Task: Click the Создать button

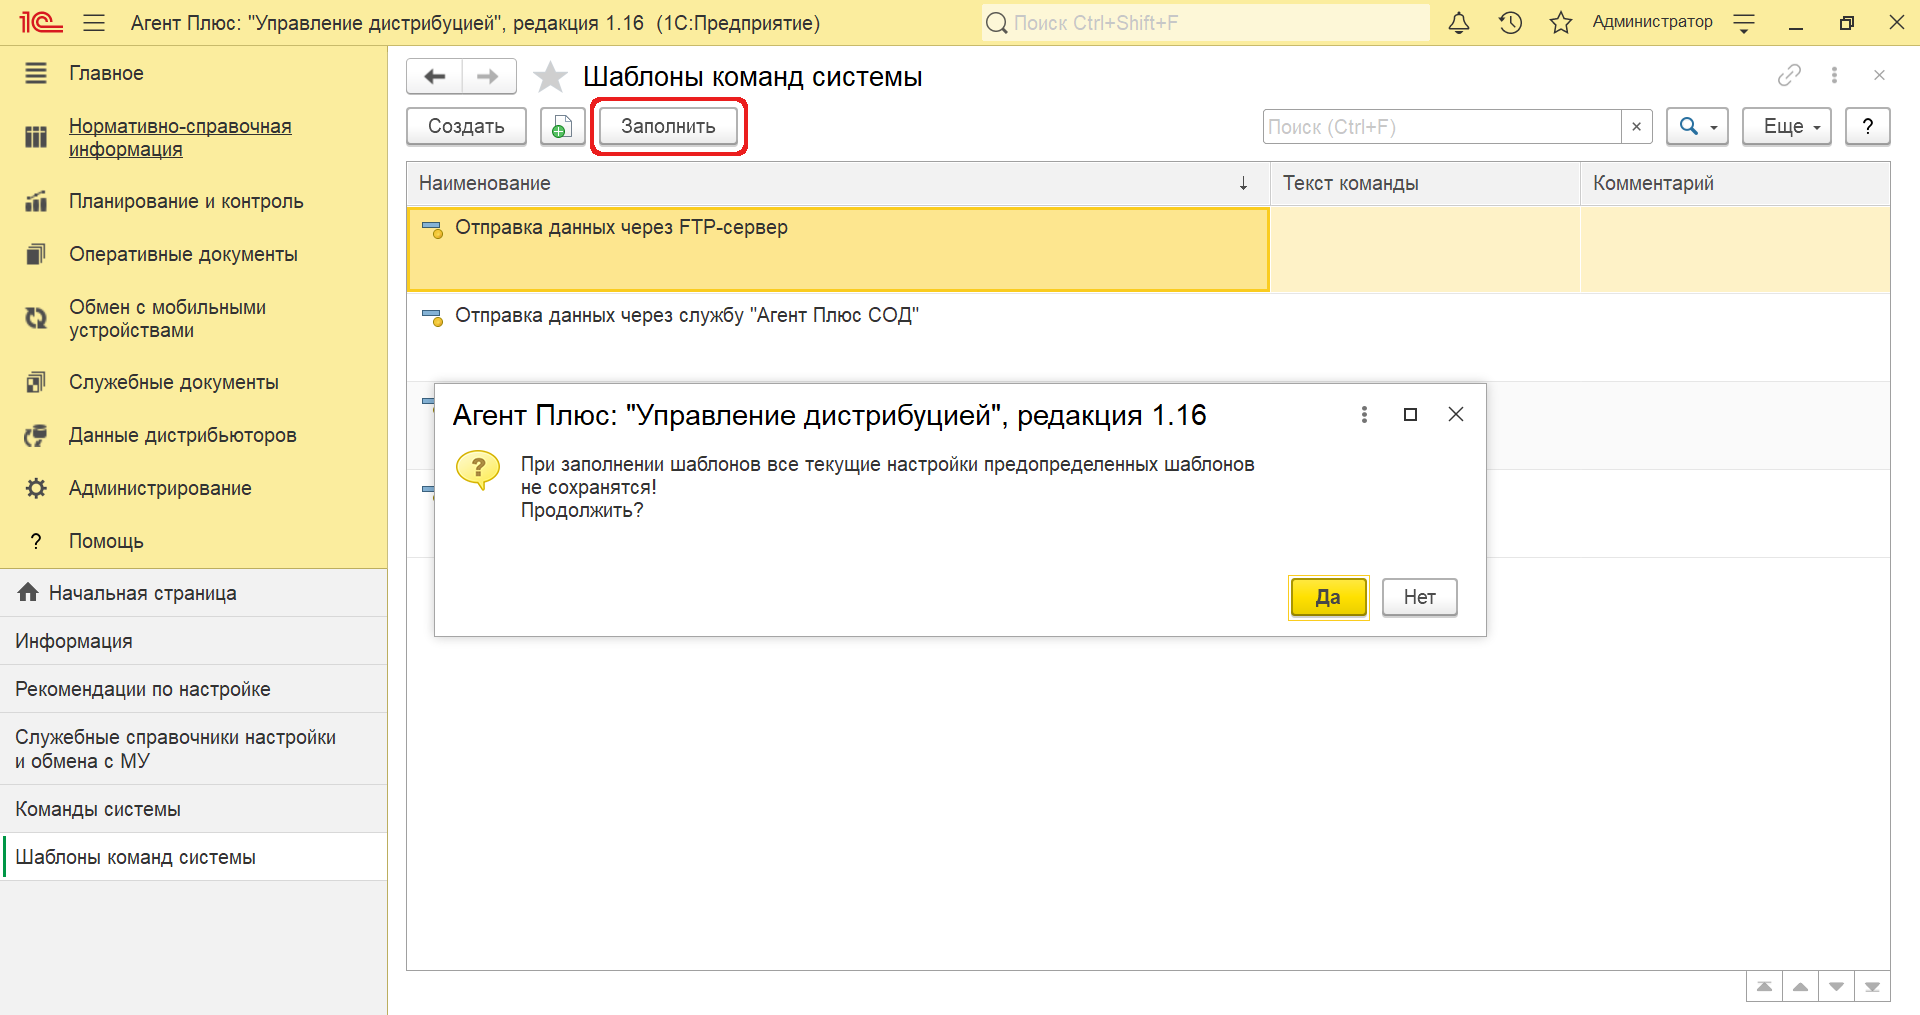Action: click(x=466, y=126)
